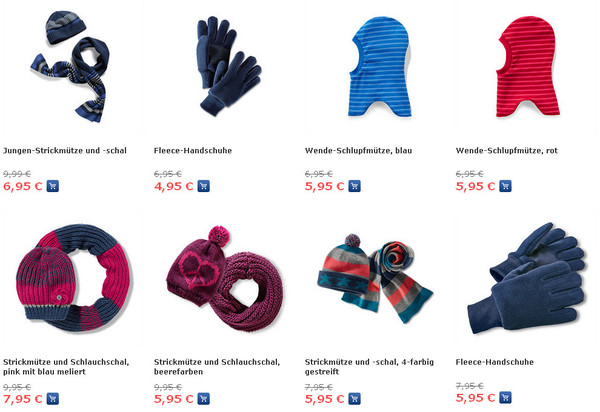
Task: Add blue Wende-Schlupfmütze to cart
Action: click(x=354, y=186)
